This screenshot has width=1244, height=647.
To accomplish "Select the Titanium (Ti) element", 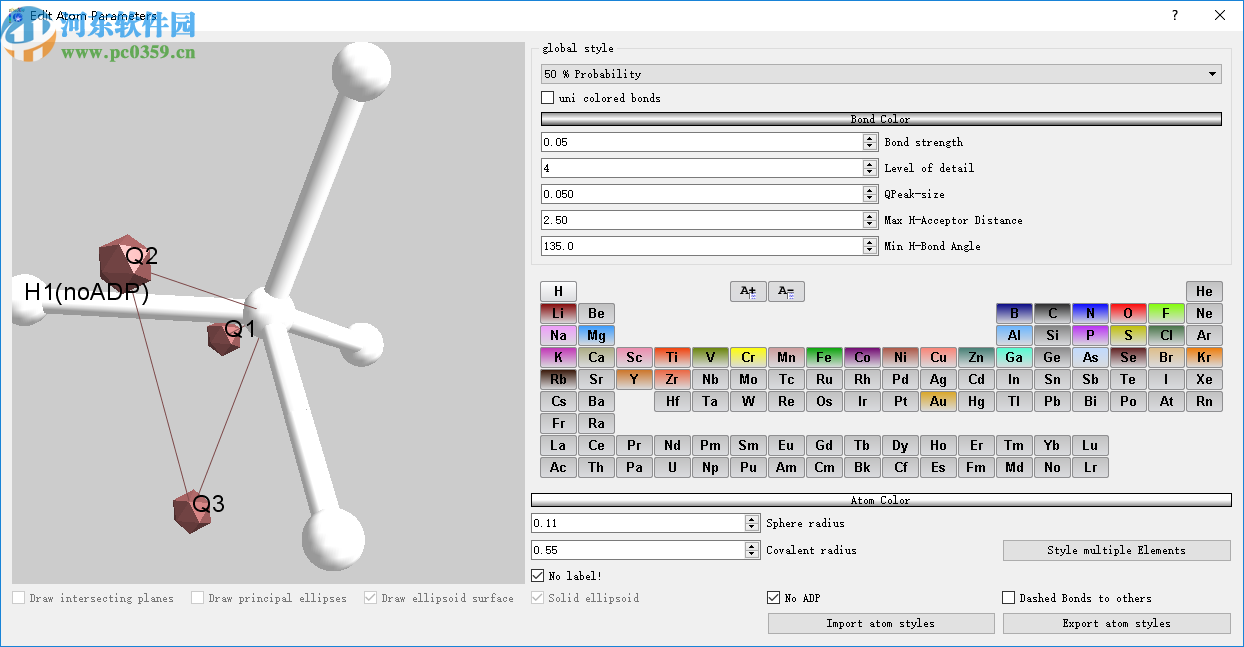I will 672,357.
